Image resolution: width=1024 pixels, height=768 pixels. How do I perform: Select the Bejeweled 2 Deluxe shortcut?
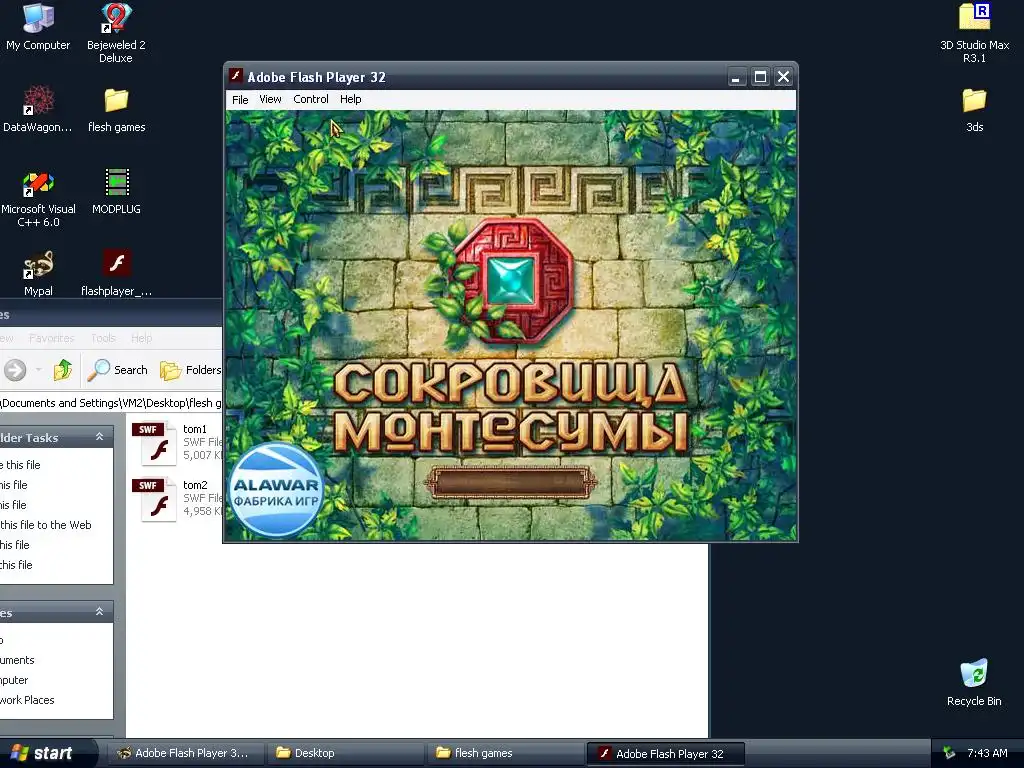tap(116, 31)
